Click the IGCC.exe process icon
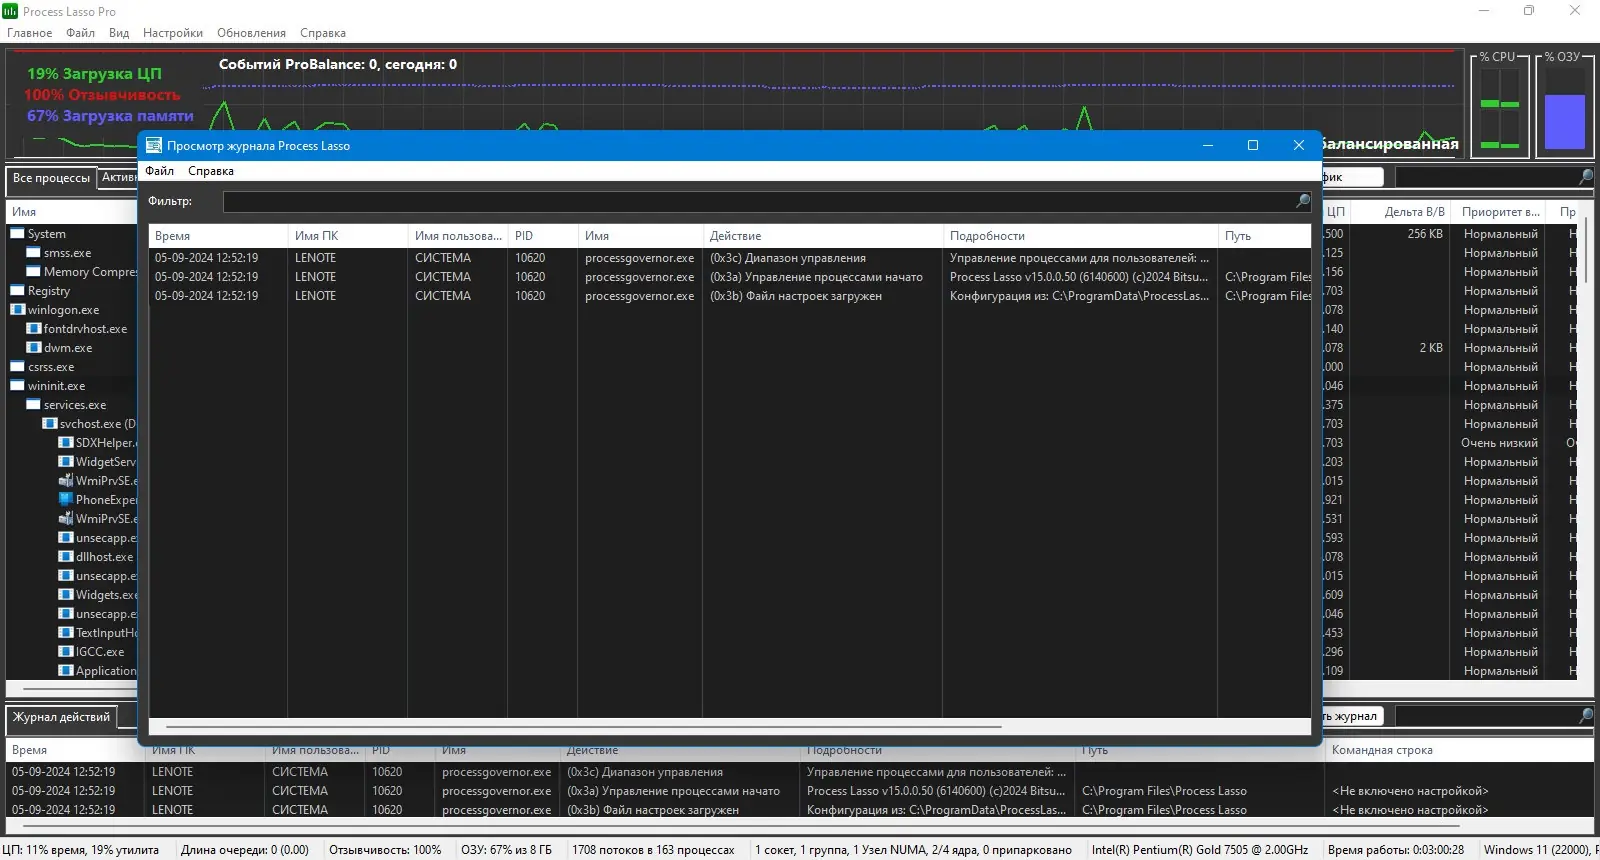Viewport: 1600px width, 860px height. pos(65,652)
